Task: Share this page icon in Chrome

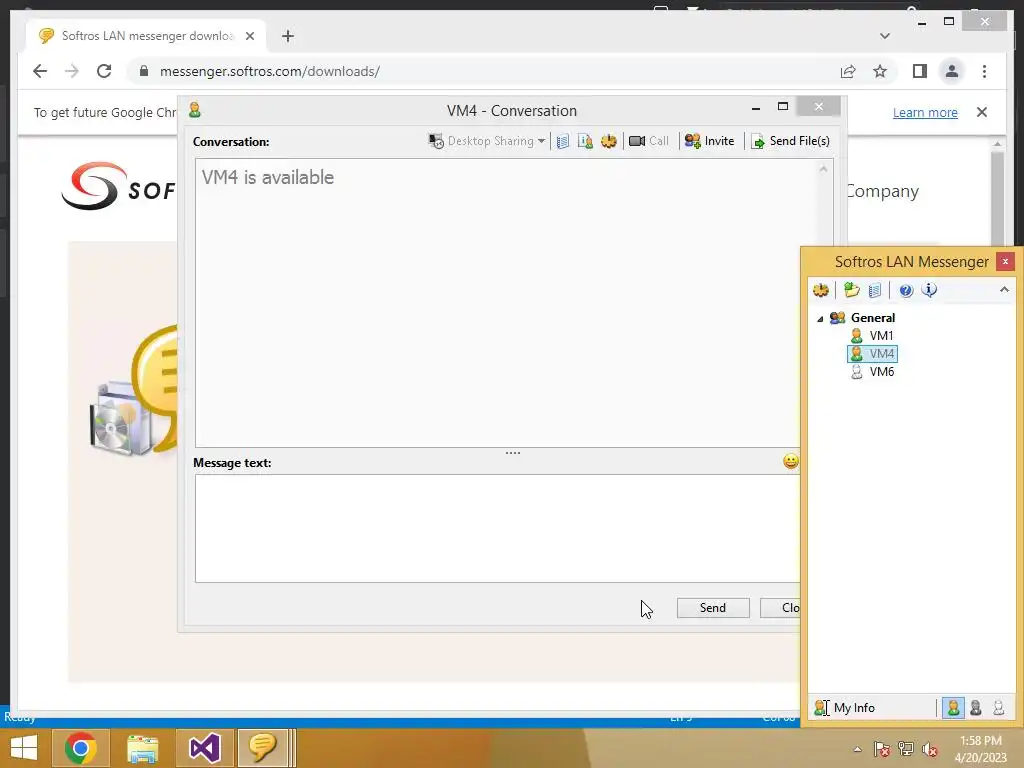Action: [848, 71]
